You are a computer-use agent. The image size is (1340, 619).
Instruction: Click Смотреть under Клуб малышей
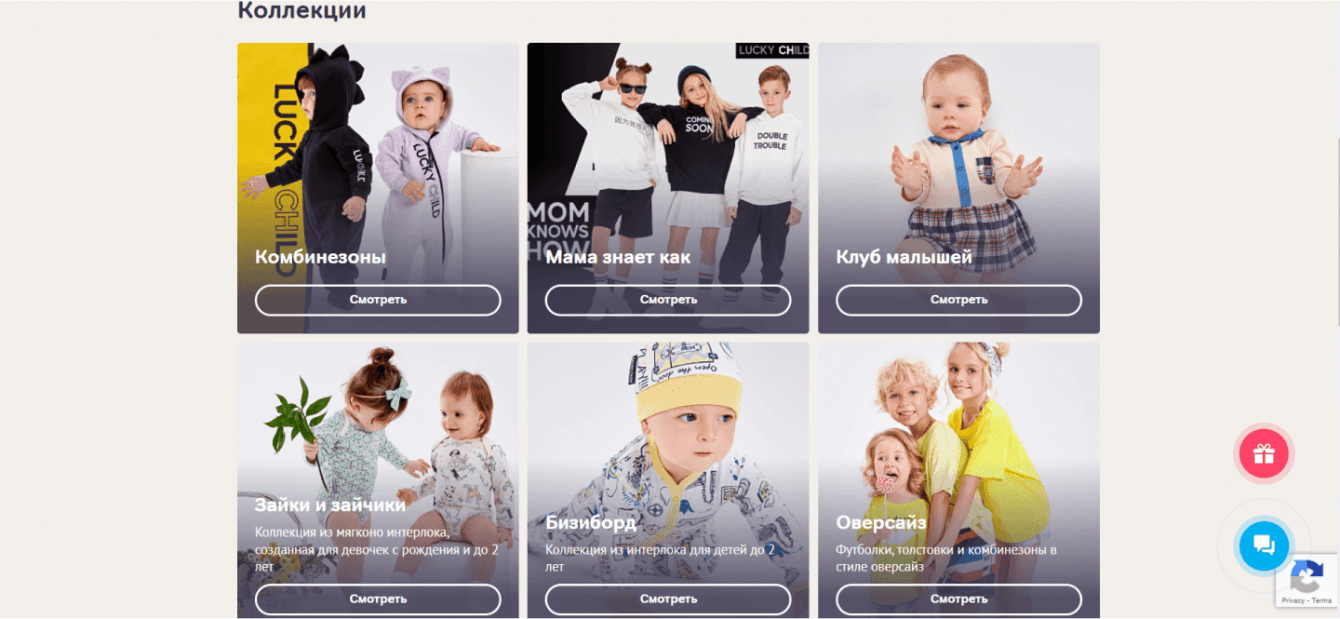coord(959,300)
